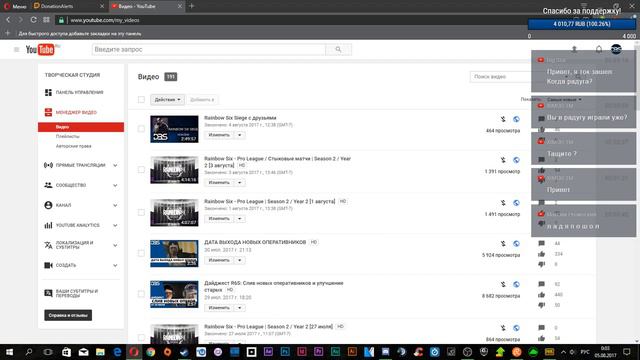Image resolution: width=640 pixels, height=360 pixels.
Task: Open Windows Start menu
Action: coord(9,352)
